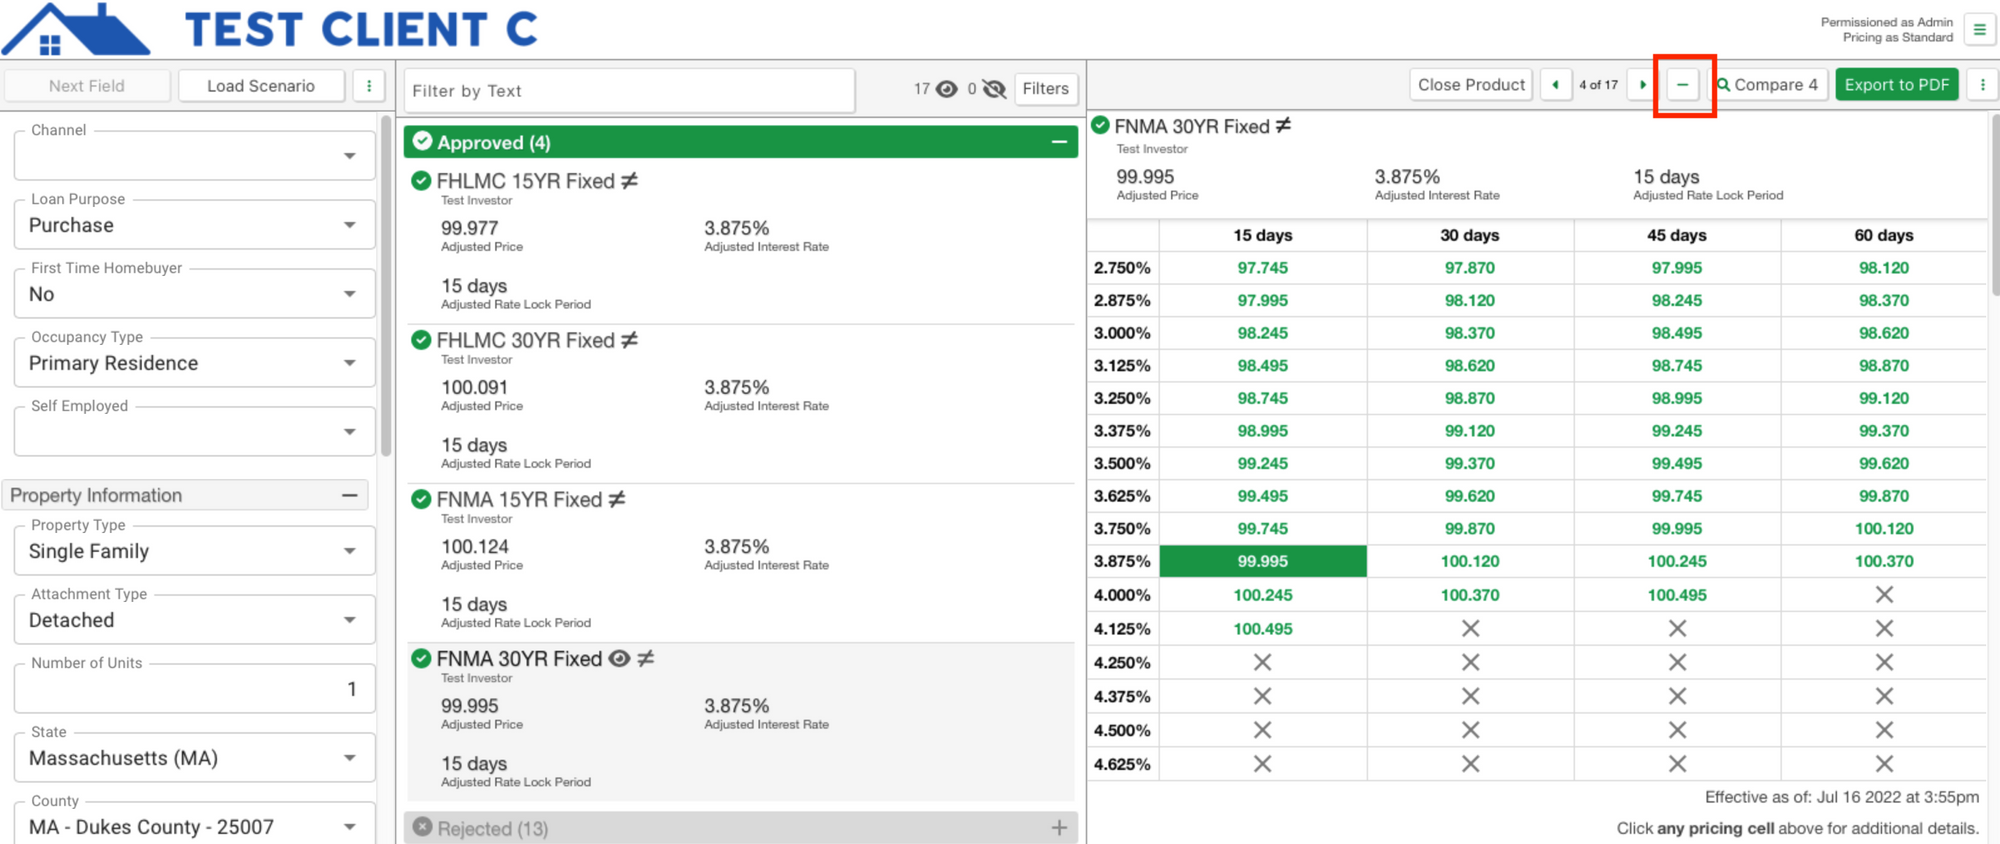Click the Rejected section X status icon

pos(422,827)
